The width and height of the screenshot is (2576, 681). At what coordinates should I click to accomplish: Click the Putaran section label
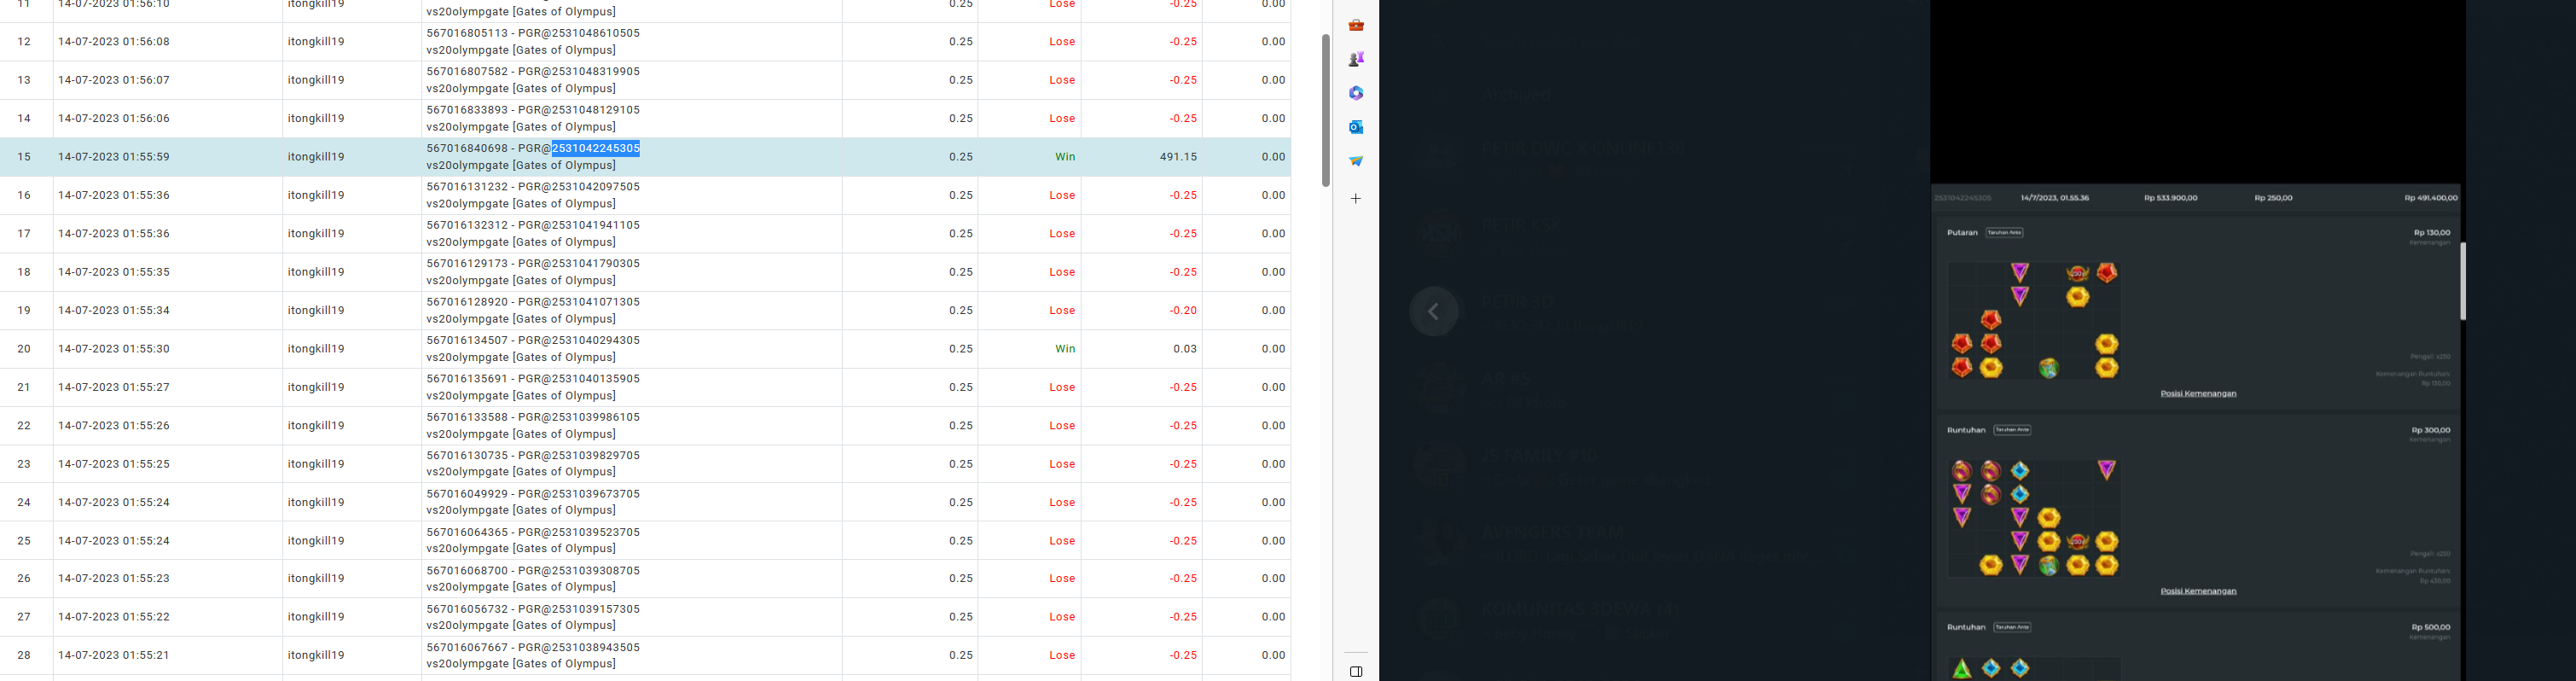point(1962,233)
